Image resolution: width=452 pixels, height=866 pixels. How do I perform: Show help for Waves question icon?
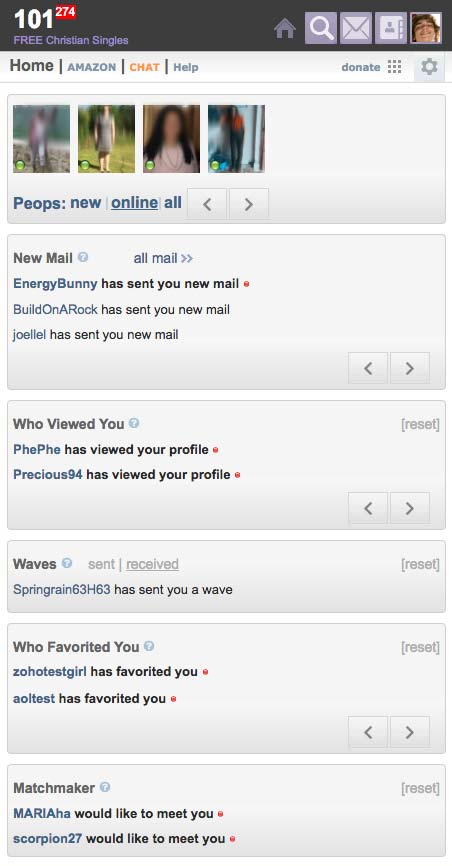coord(67,563)
